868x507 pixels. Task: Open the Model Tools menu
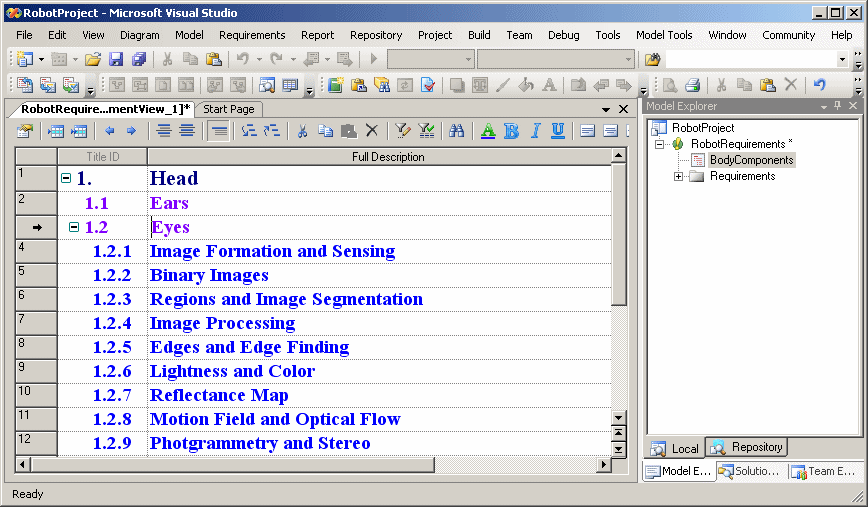[664, 35]
